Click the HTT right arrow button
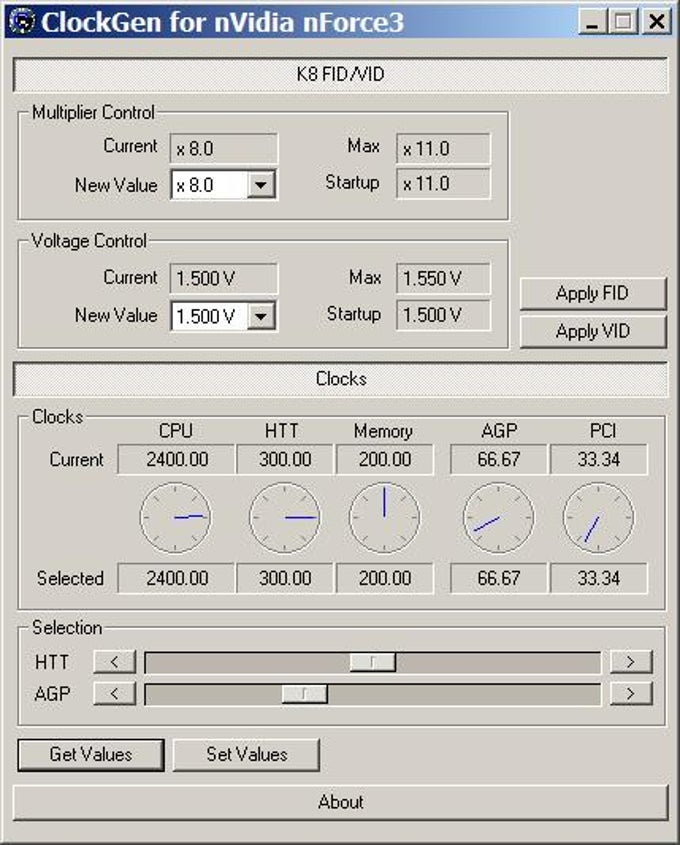680x845 pixels. point(631,662)
